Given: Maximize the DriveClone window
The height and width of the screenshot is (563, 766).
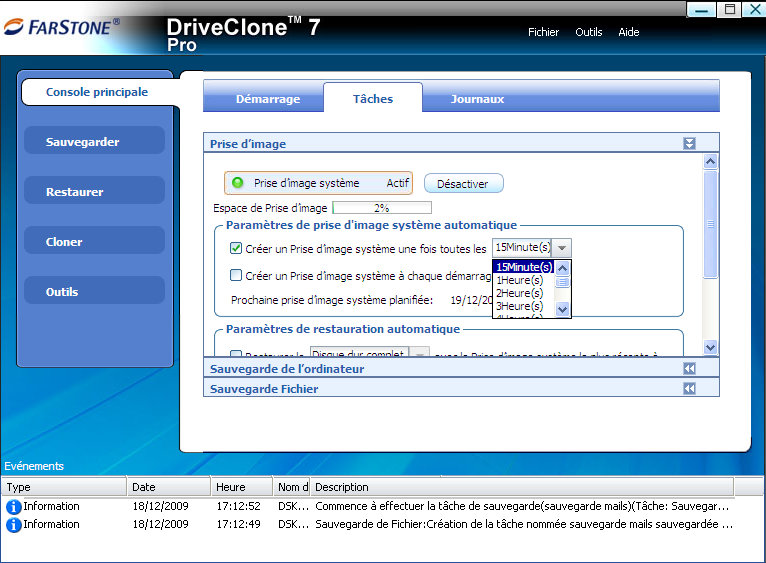Looking at the screenshot, I should (x=729, y=9).
